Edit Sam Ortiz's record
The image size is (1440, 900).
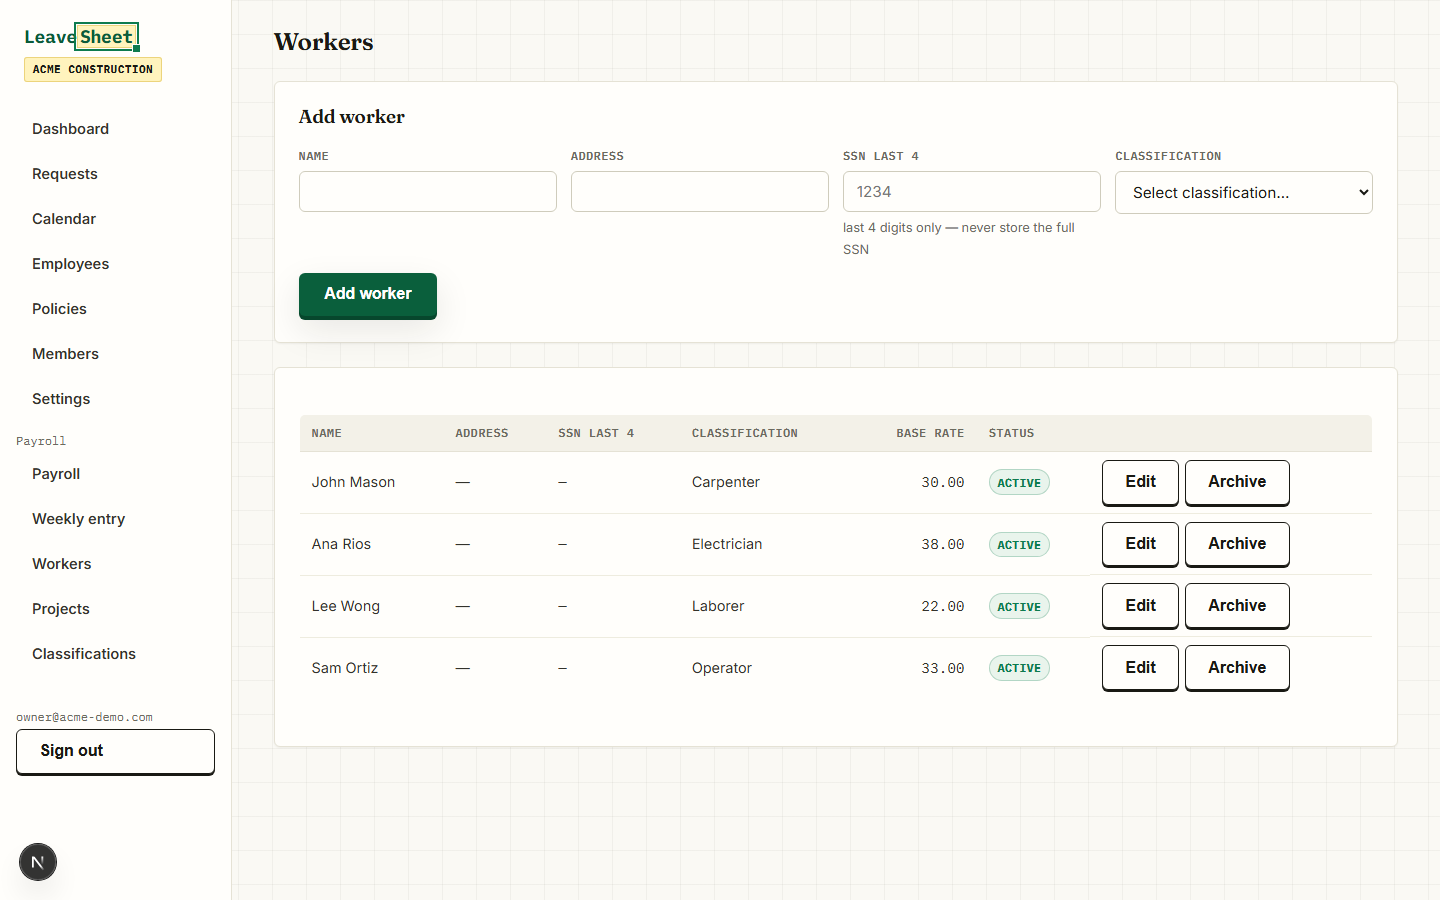(1140, 669)
